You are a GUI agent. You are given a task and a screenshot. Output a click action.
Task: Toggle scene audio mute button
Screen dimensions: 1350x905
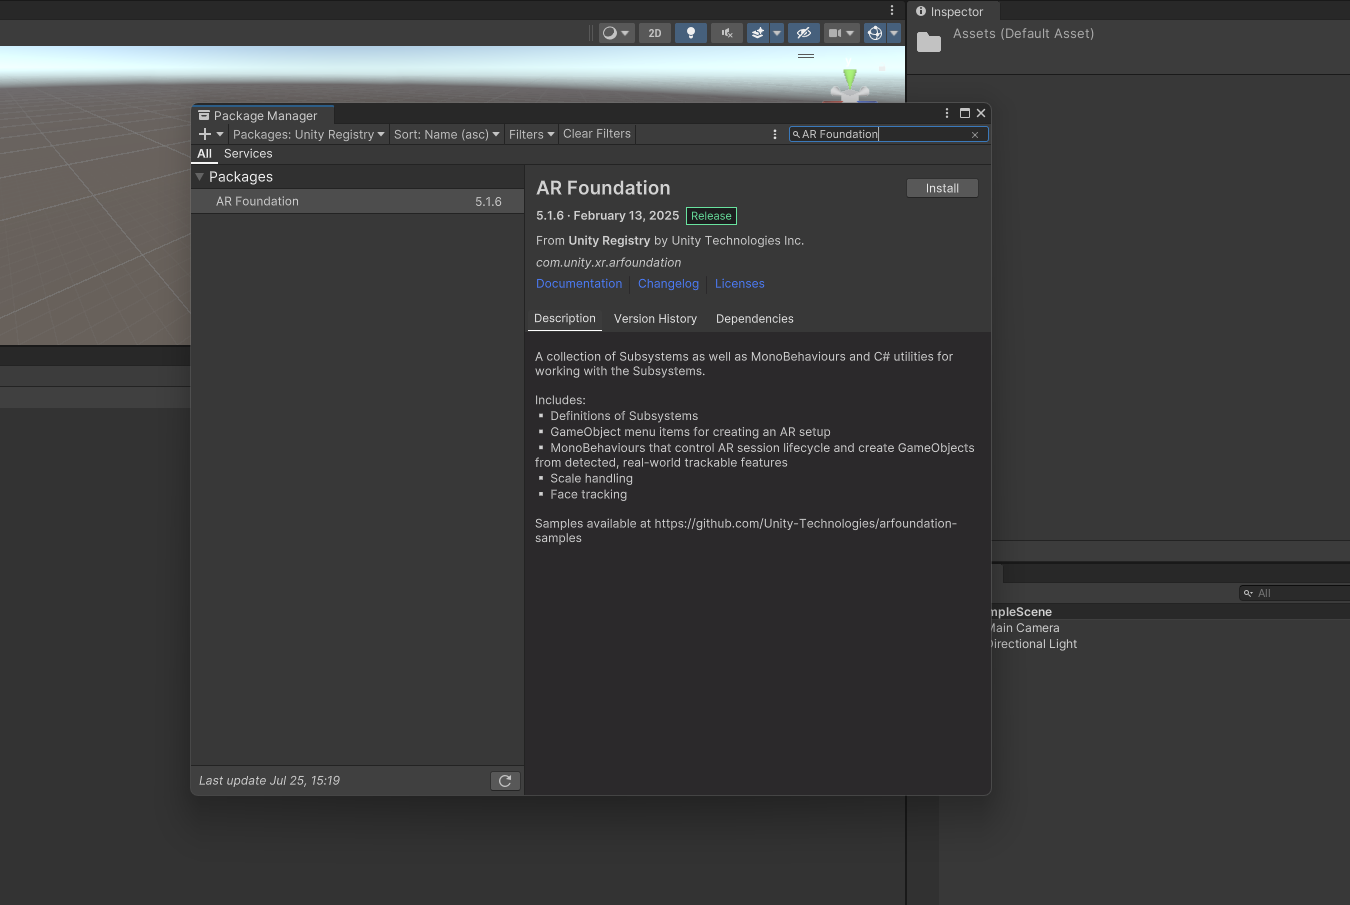(x=727, y=33)
